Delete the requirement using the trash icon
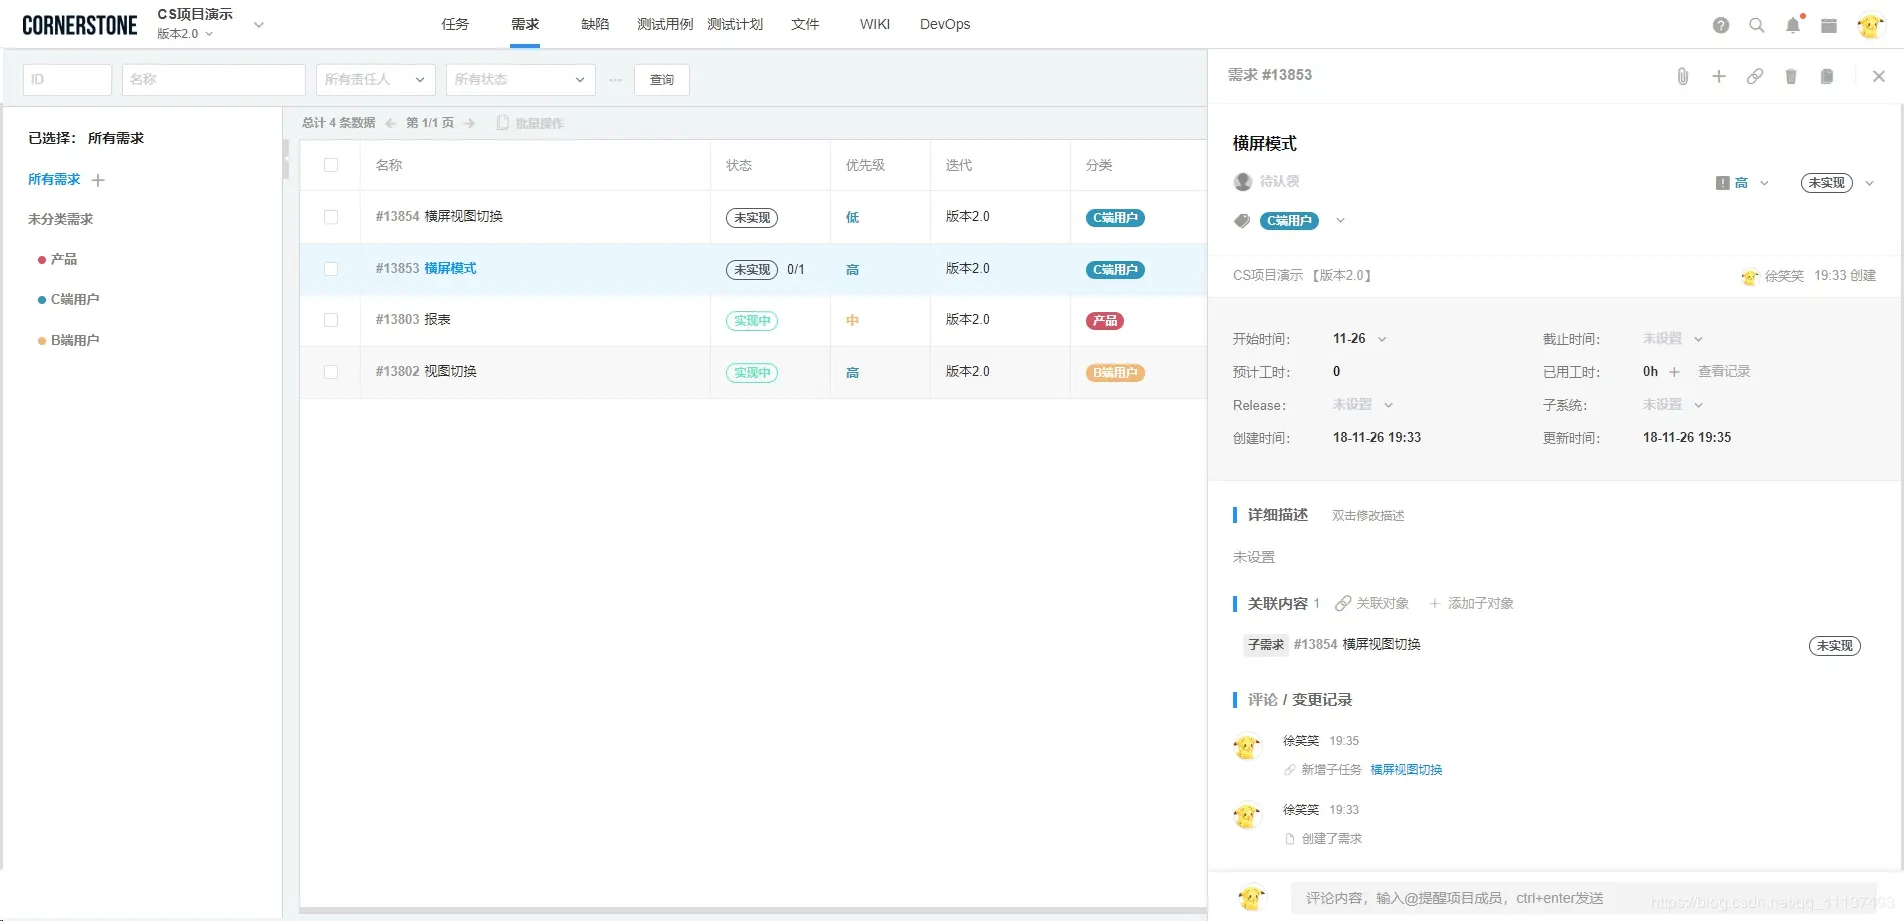Viewport: 1904px width, 921px height. 1791,76
